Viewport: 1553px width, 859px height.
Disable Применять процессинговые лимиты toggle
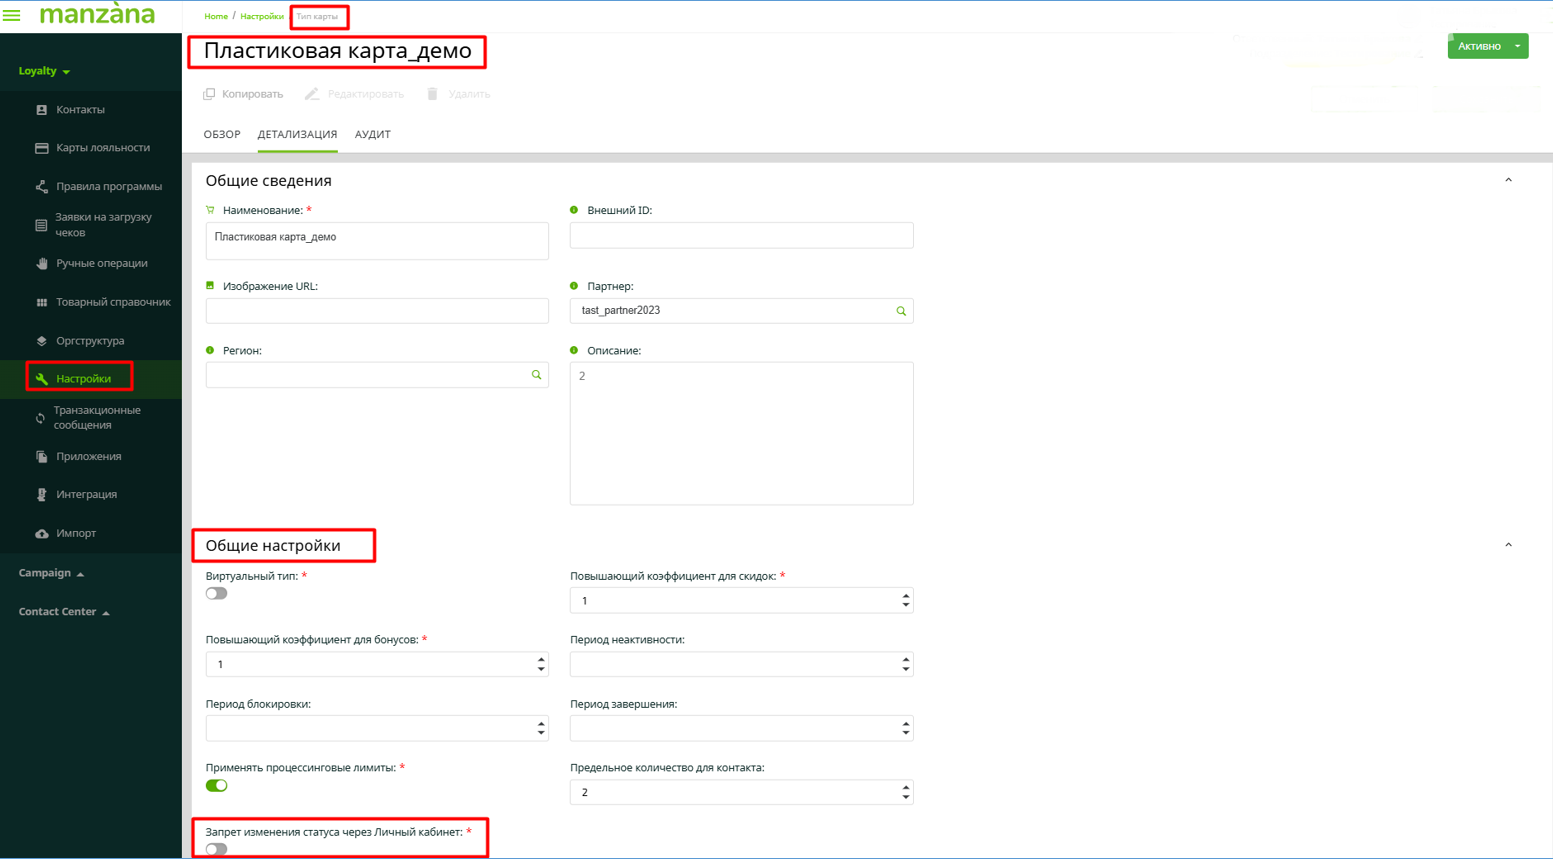click(216, 786)
